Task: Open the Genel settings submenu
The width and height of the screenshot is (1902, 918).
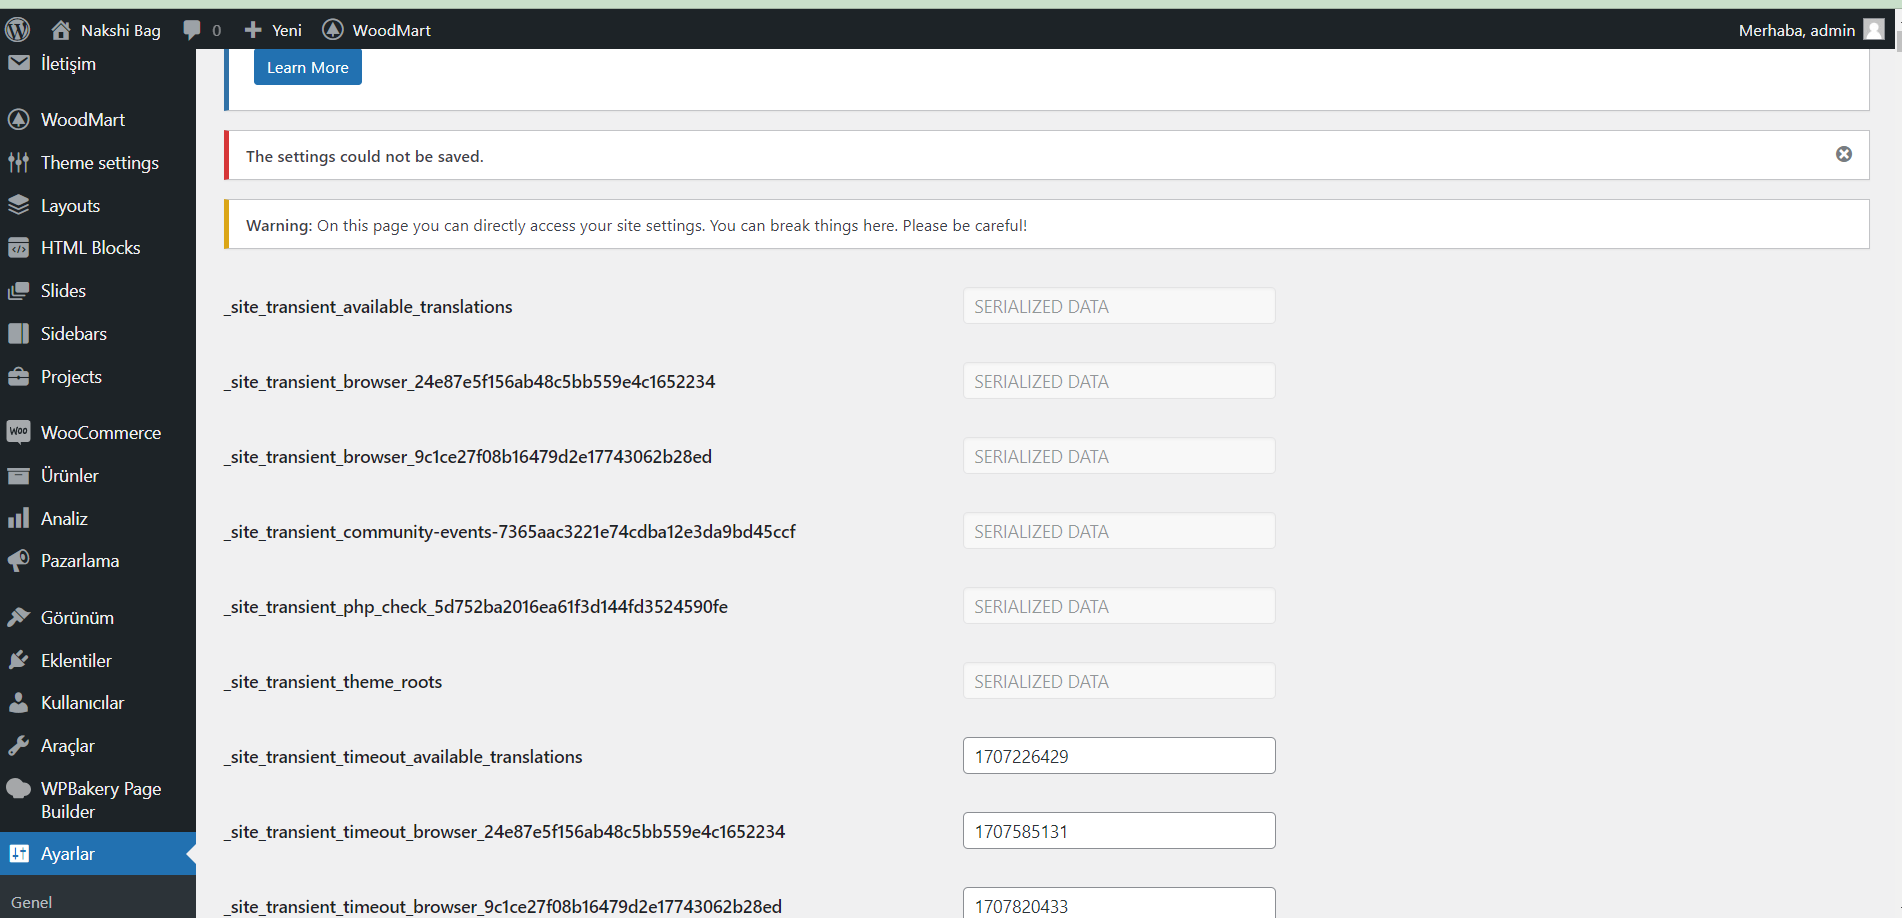Action: [x=32, y=902]
